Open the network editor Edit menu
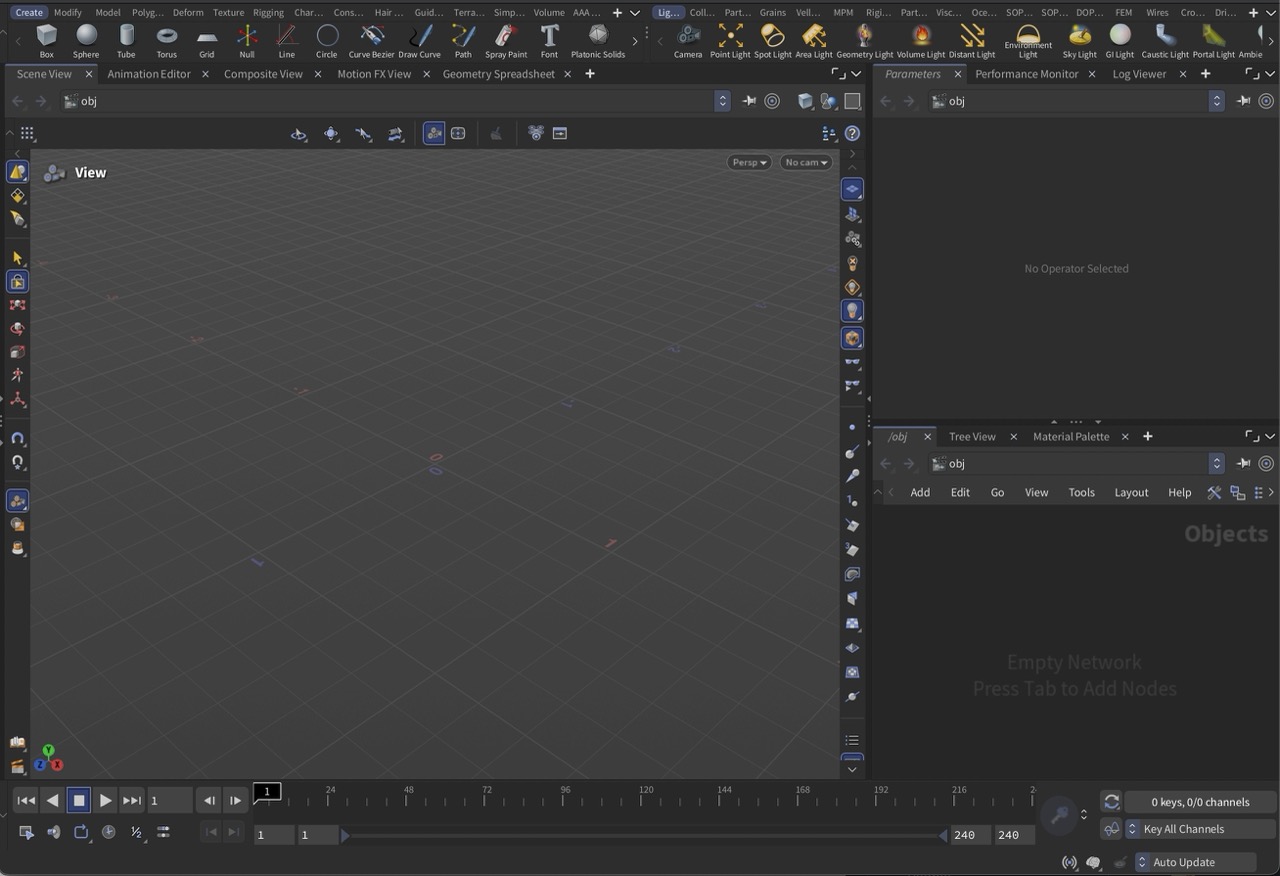Viewport: 1280px width, 876px height. point(960,492)
